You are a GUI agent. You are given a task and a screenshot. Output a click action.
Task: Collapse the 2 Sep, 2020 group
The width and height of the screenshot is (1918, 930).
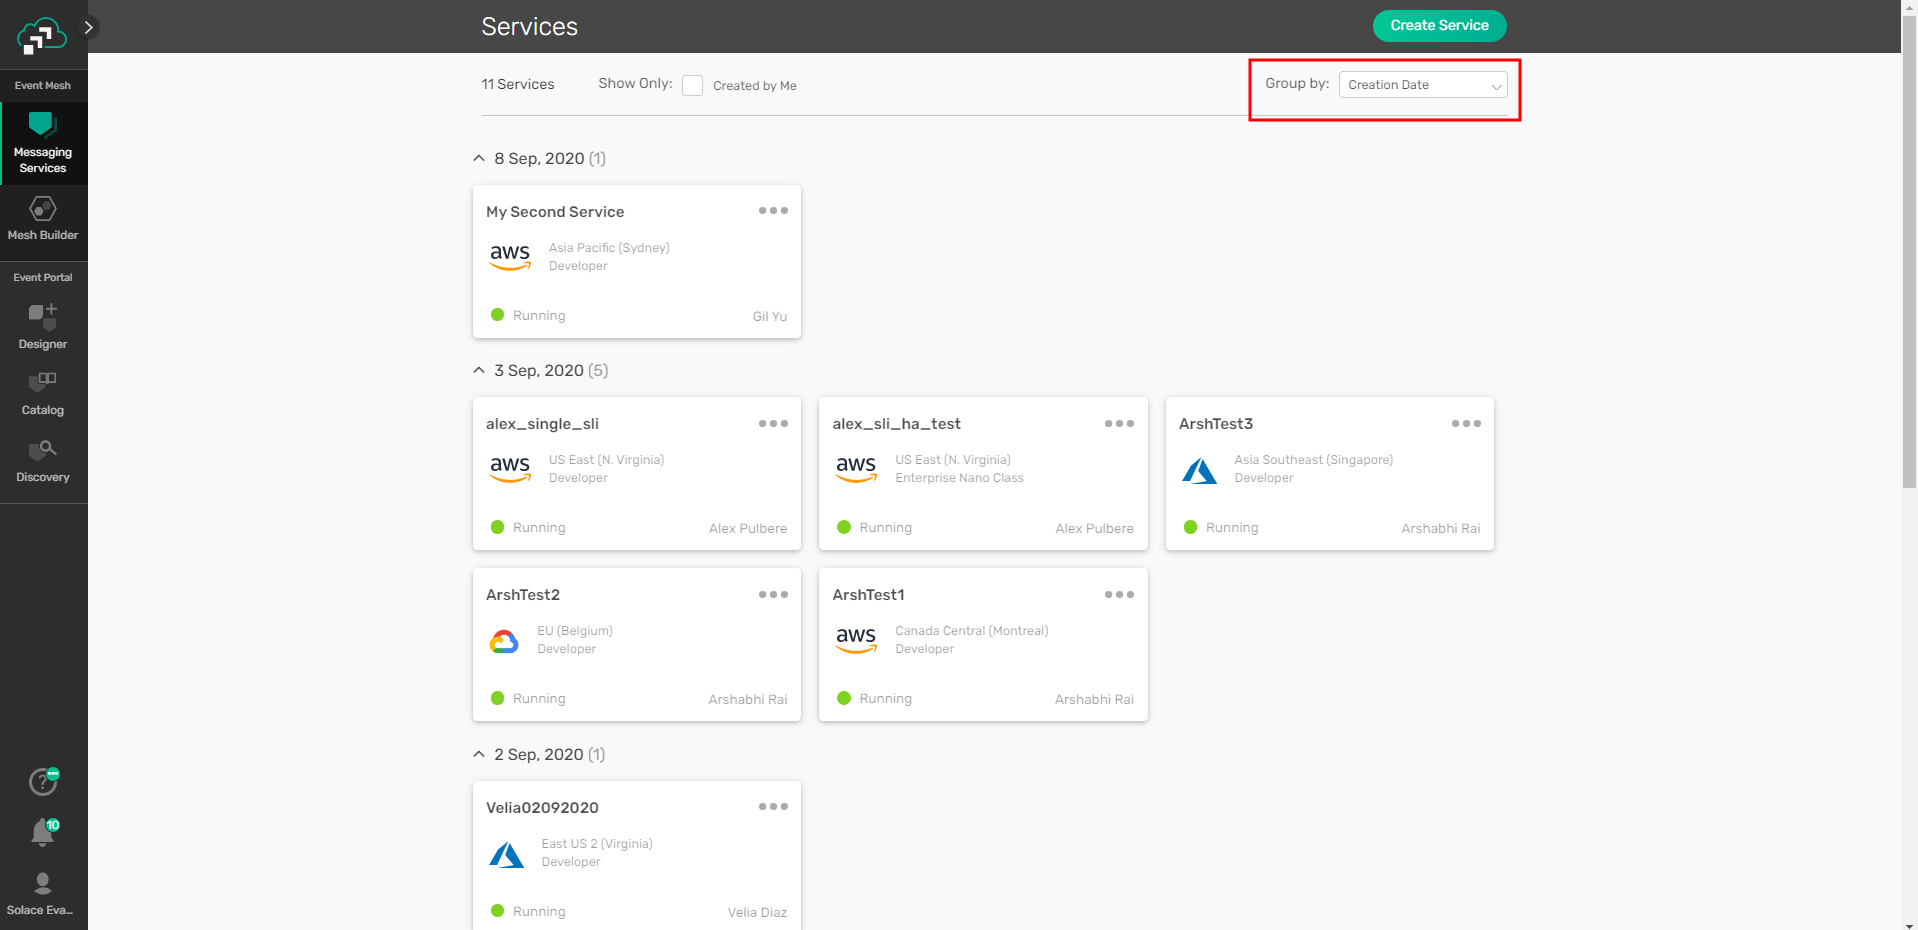479,755
